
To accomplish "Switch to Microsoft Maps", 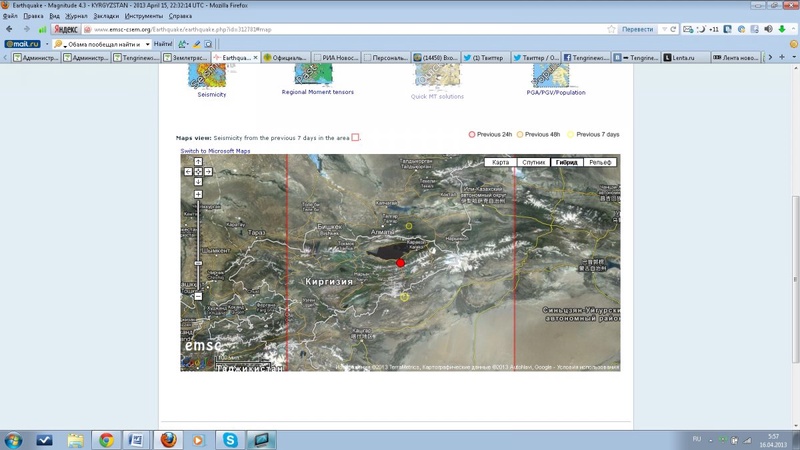I will point(215,151).
